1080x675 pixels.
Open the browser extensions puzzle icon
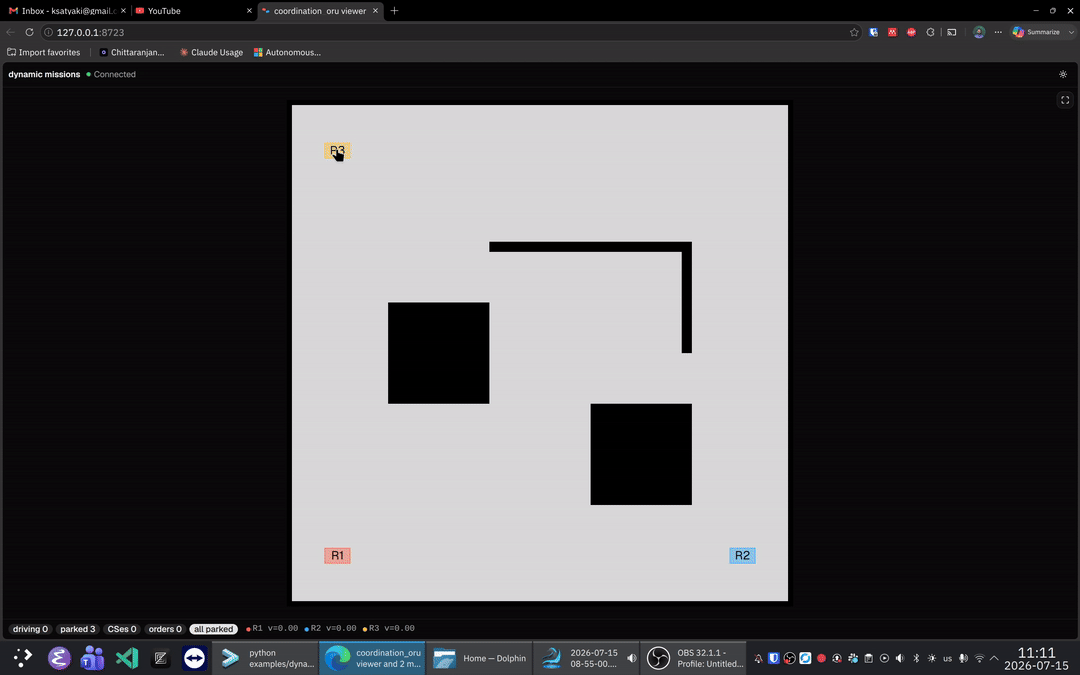[931, 32]
